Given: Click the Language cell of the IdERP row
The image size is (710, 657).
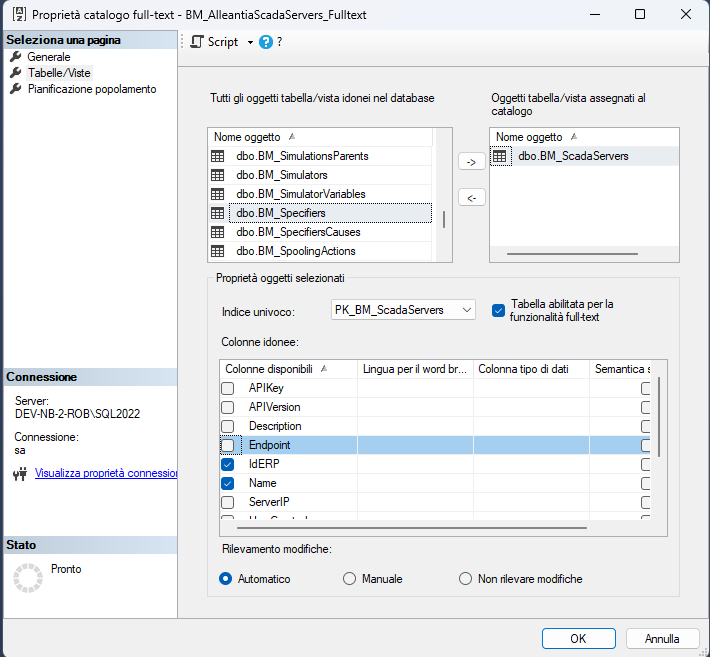Looking at the screenshot, I should [x=415, y=465].
